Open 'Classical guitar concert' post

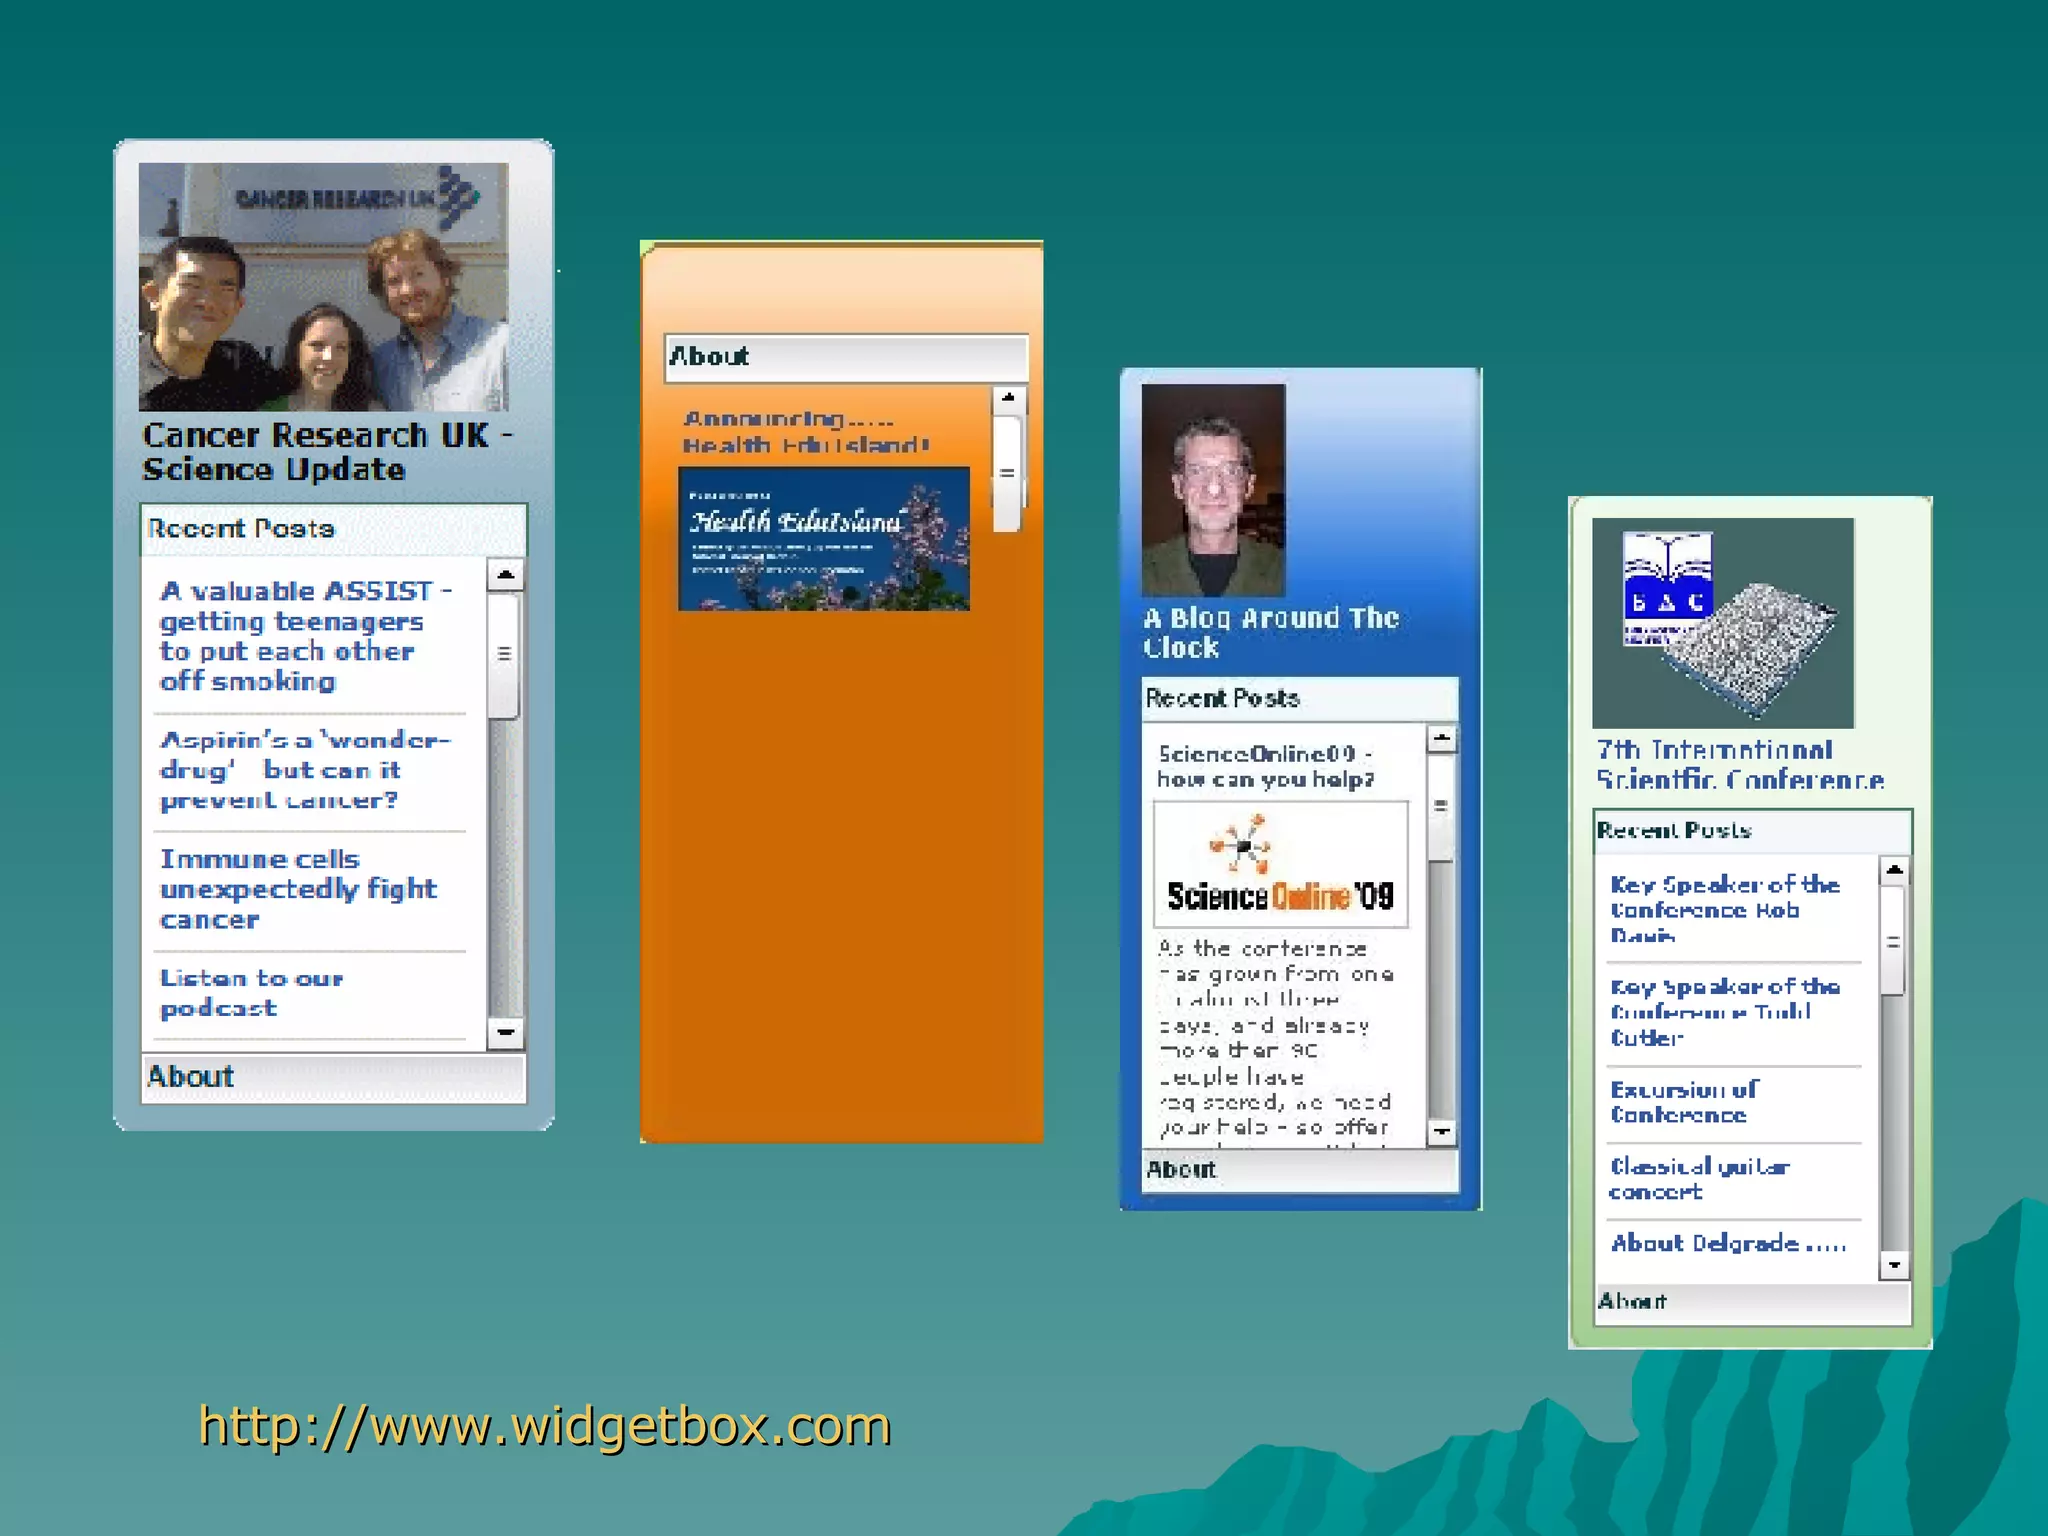pyautogui.click(x=1699, y=1178)
